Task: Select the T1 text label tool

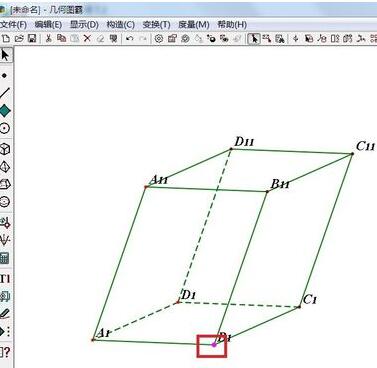Action: (x=5, y=278)
